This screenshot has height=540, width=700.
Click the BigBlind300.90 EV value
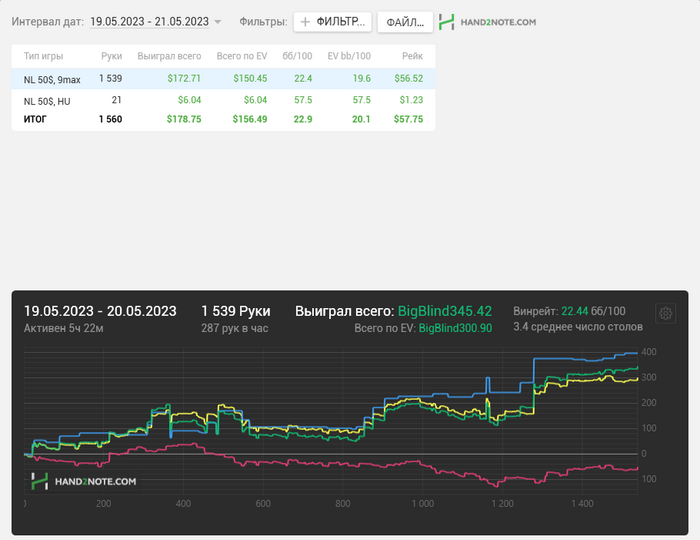pos(455,328)
